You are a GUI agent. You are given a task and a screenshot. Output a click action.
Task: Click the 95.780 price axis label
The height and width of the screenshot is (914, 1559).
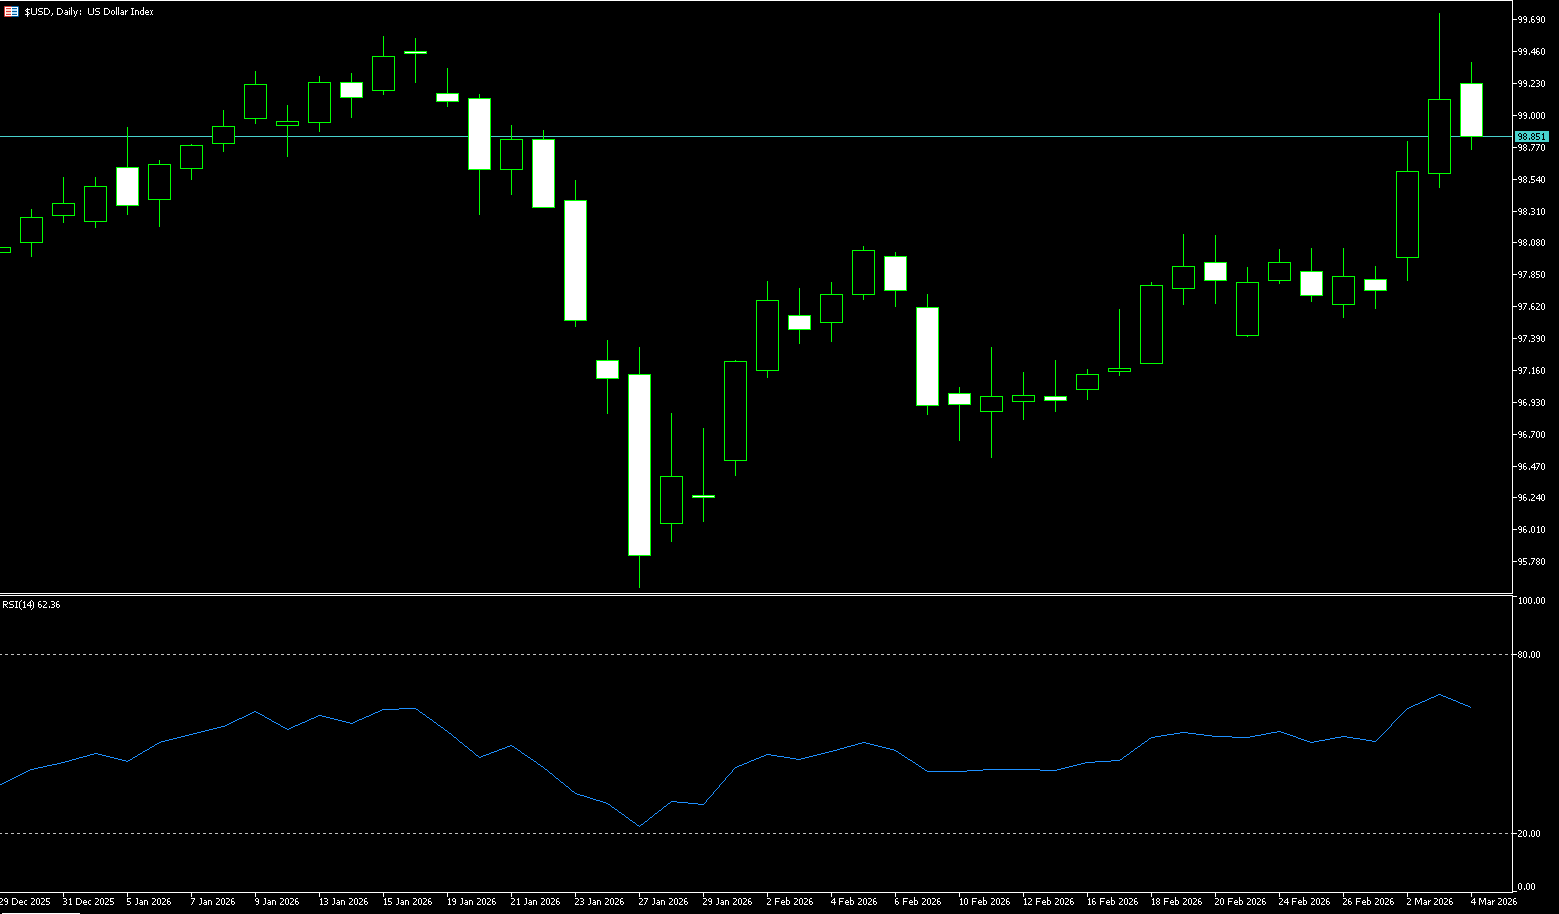click(1531, 562)
